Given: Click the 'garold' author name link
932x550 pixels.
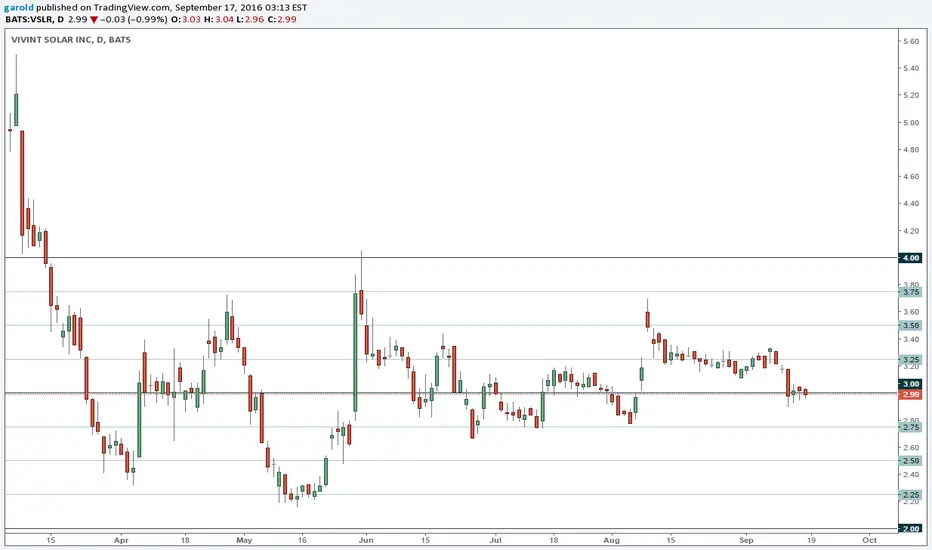Looking at the screenshot, I should coord(19,8).
